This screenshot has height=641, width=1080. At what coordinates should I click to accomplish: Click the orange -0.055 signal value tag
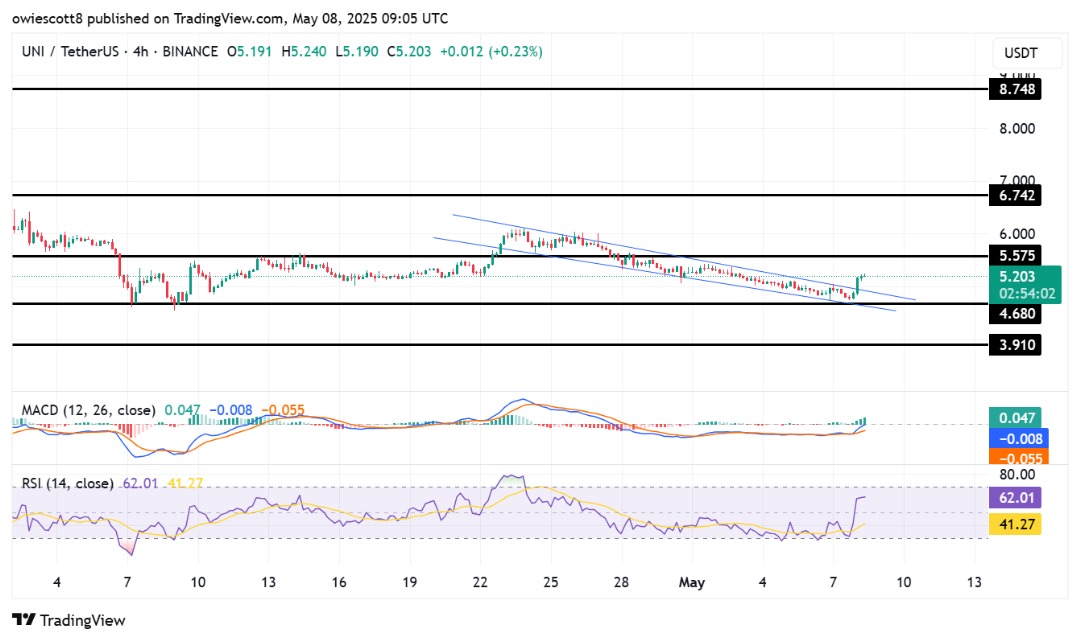click(1014, 458)
